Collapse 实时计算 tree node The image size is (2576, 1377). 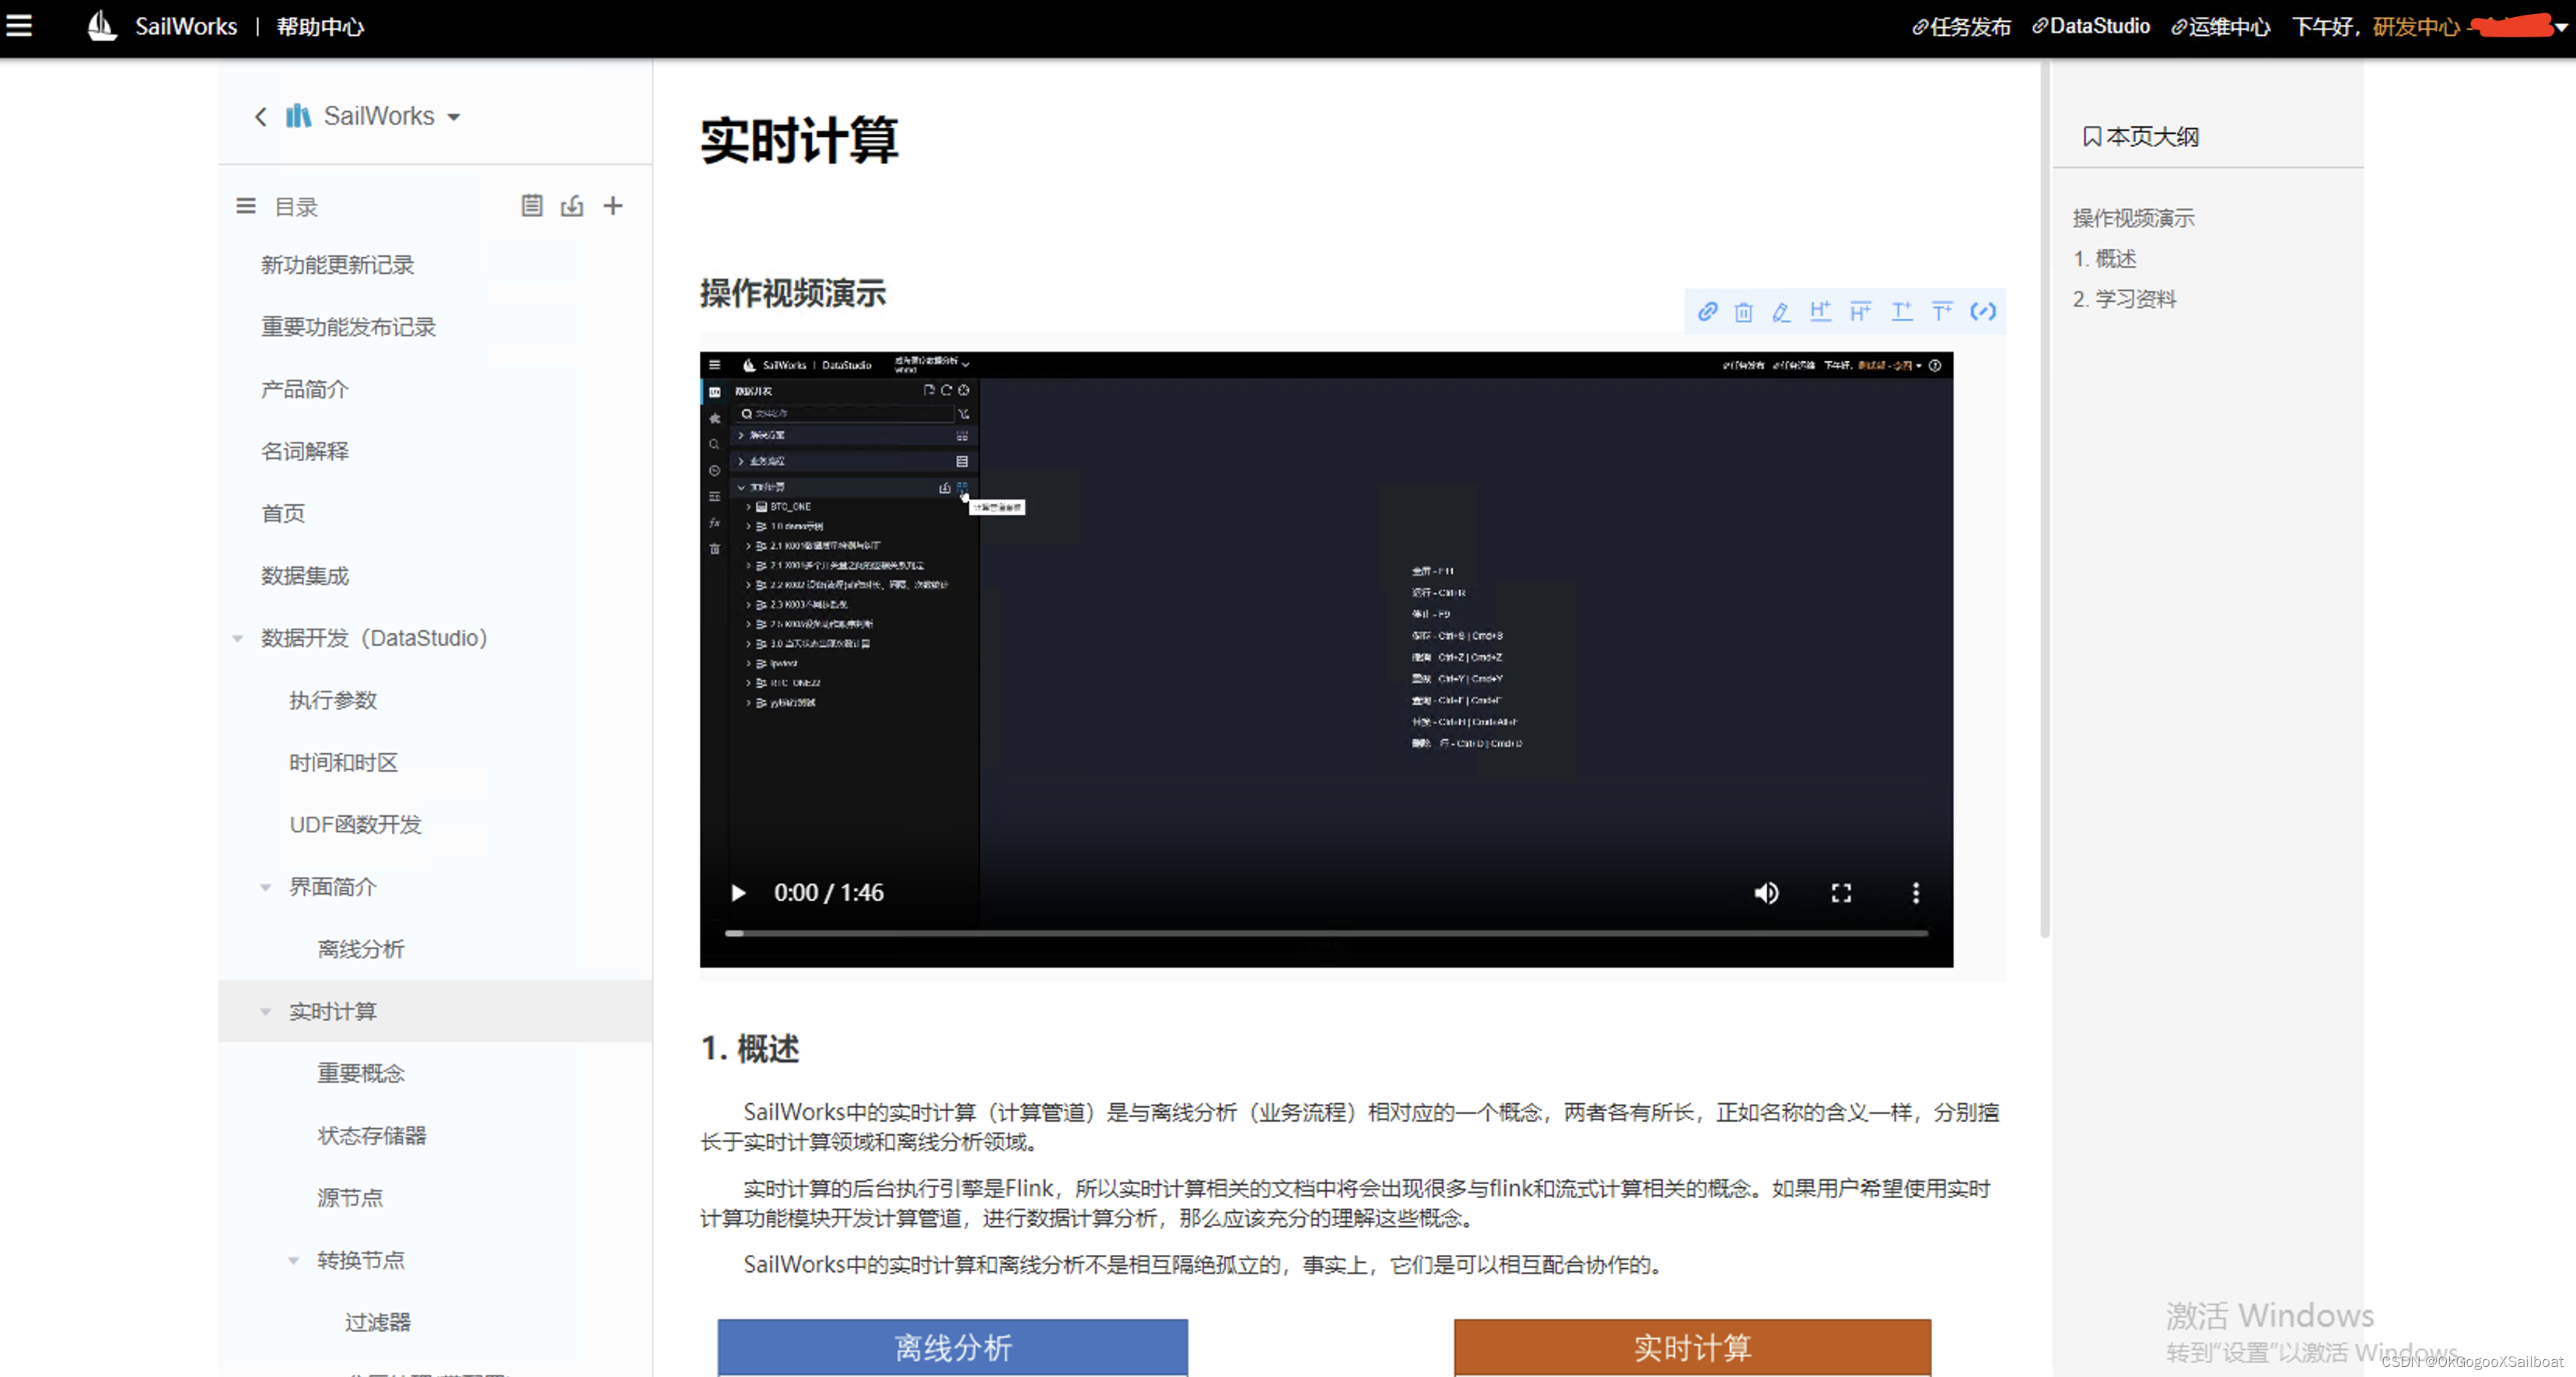pyautogui.click(x=266, y=1012)
